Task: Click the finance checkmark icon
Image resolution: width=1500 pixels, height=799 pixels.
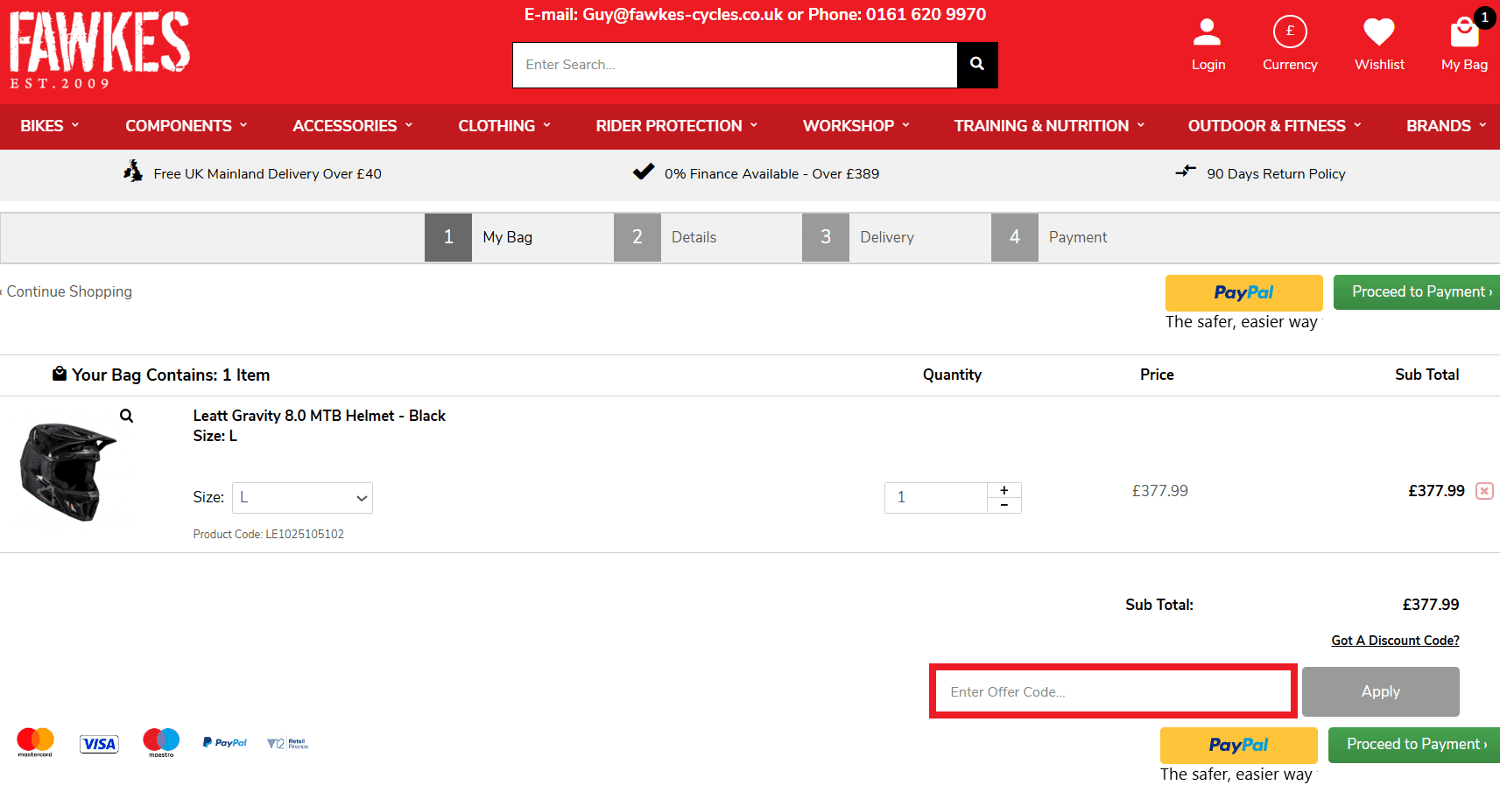Action: tap(644, 172)
